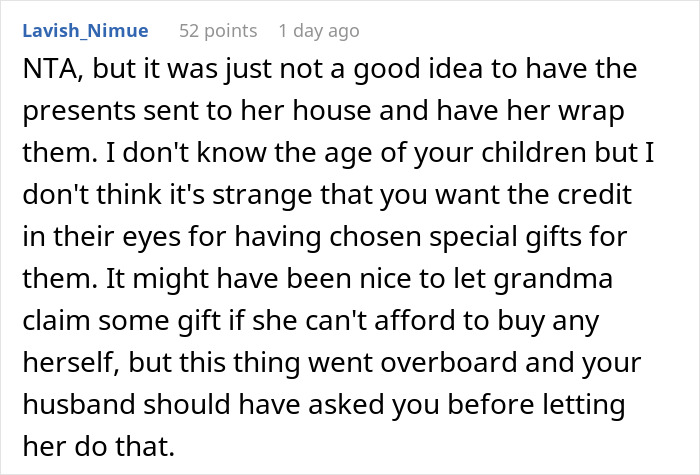This screenshot has width=700, height=475.
Task: Click the phrase 'have her wrap'
Action: [531, 111]
